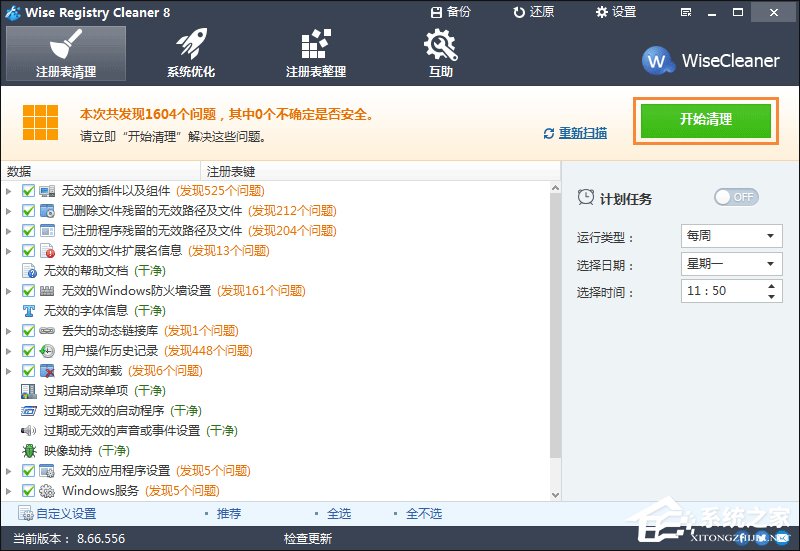Expand 已删除文件残留的无效路径及文件 row
800x551 pixels.
(x=9, y=211)
